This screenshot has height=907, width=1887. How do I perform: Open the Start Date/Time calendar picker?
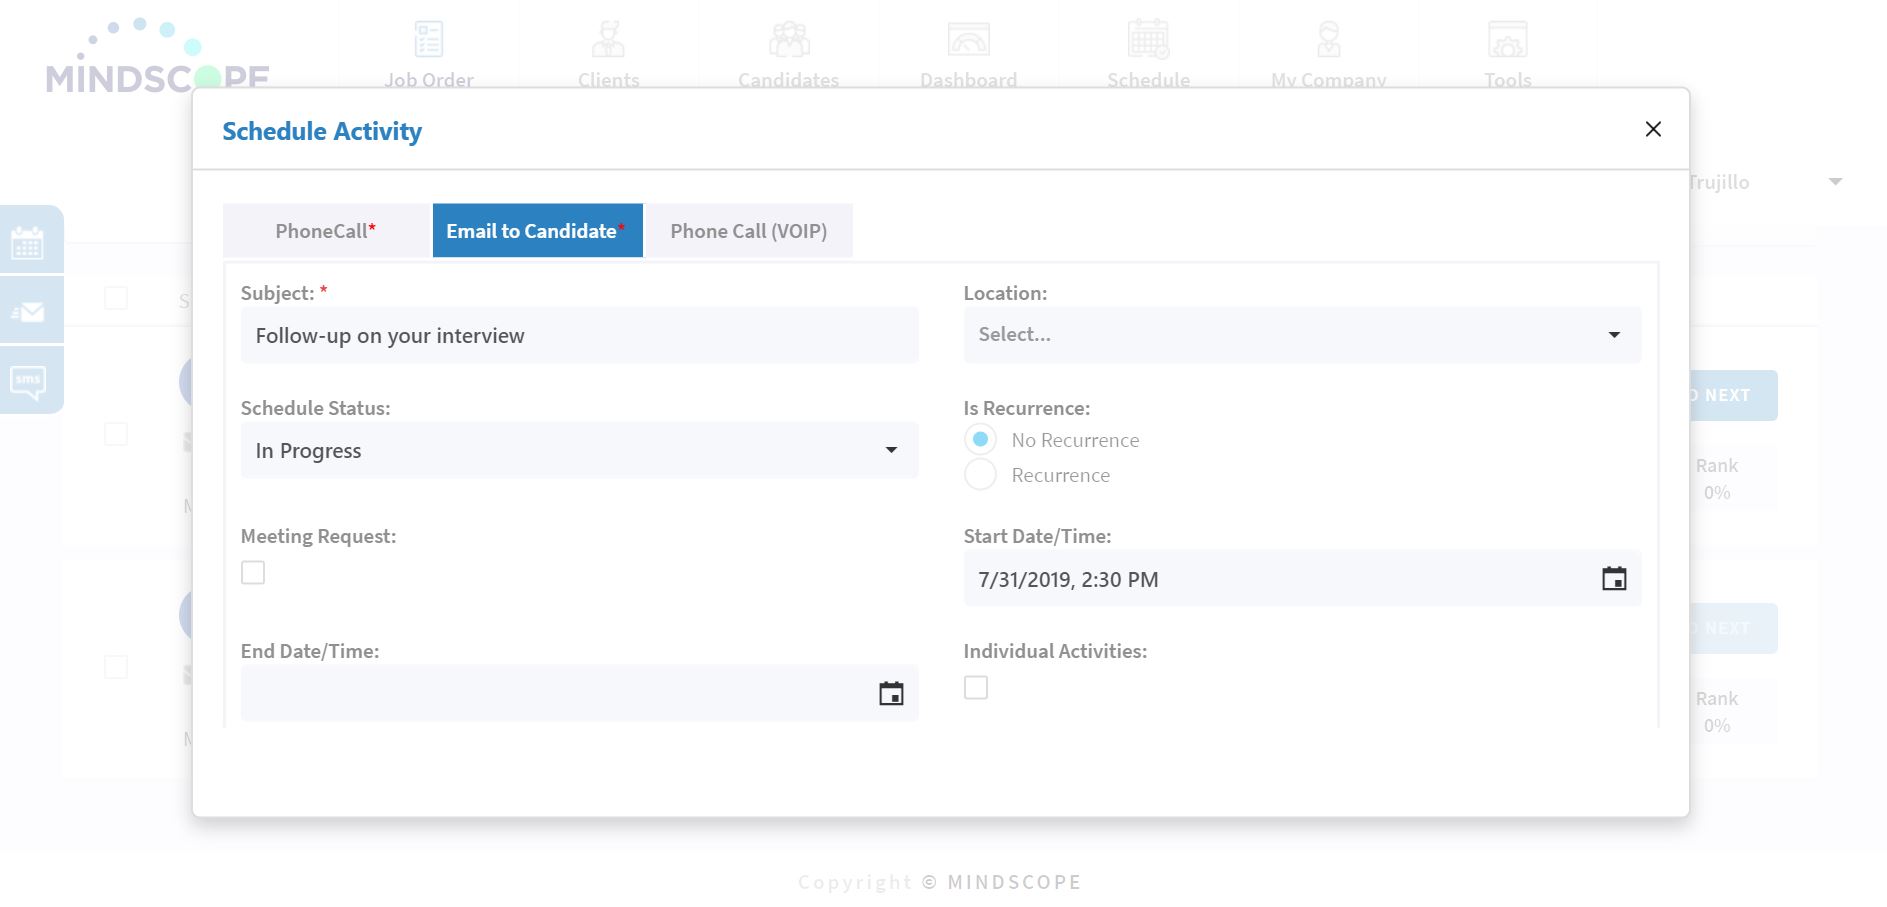(x=1614, y=579)
